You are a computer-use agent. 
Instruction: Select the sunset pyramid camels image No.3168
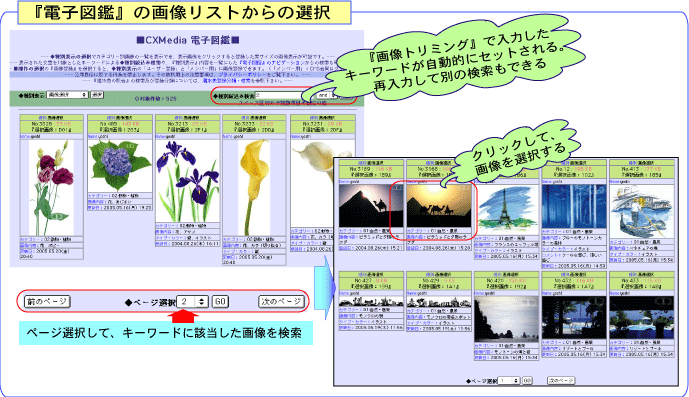(439, 206)
